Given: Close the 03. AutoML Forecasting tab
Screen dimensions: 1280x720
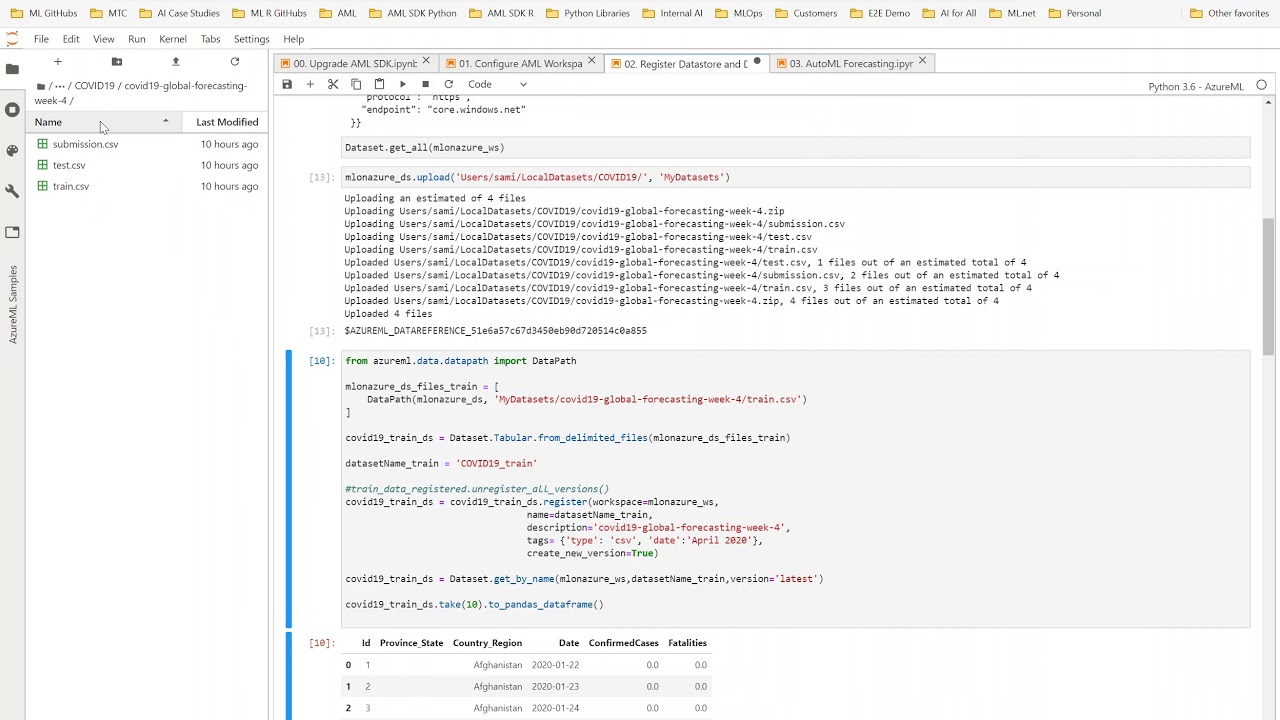Looking at the screenshot, I should click(922, 62).
